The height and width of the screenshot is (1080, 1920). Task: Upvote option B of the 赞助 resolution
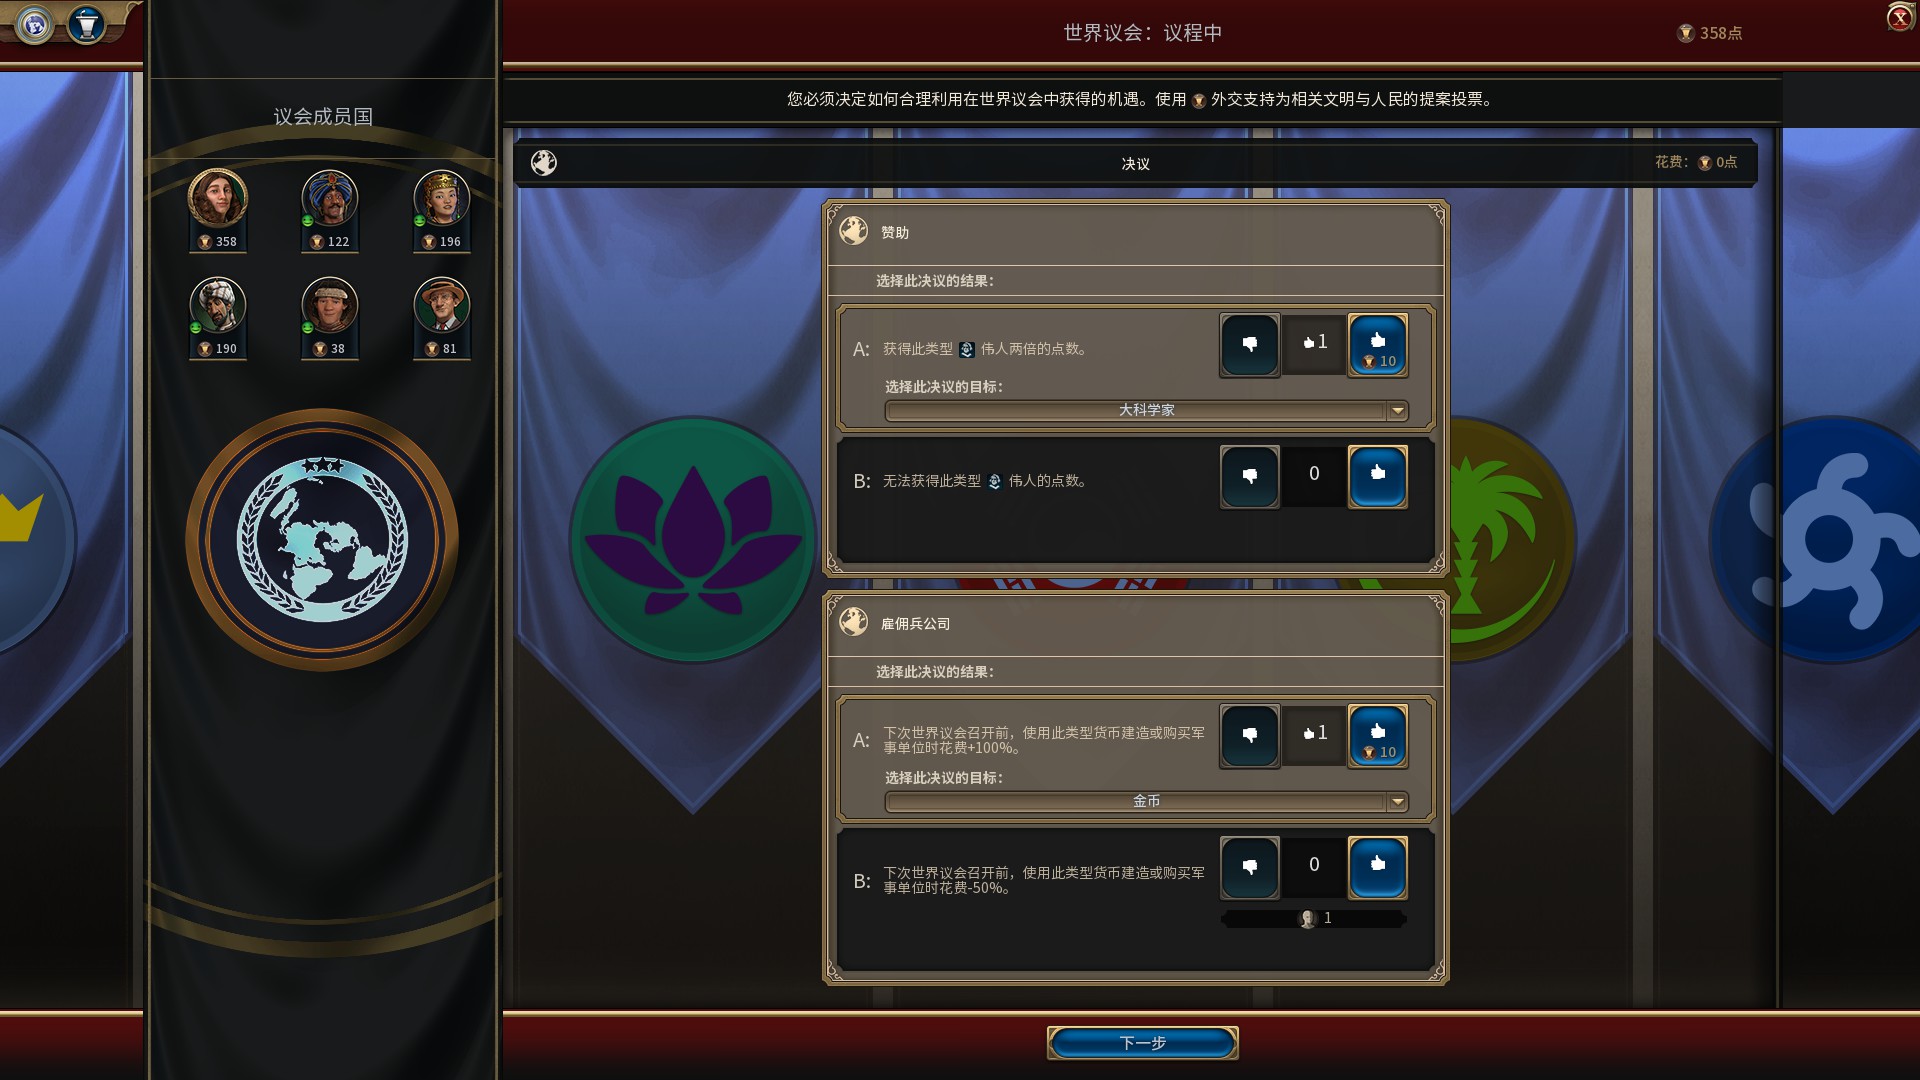point(1378,476)
